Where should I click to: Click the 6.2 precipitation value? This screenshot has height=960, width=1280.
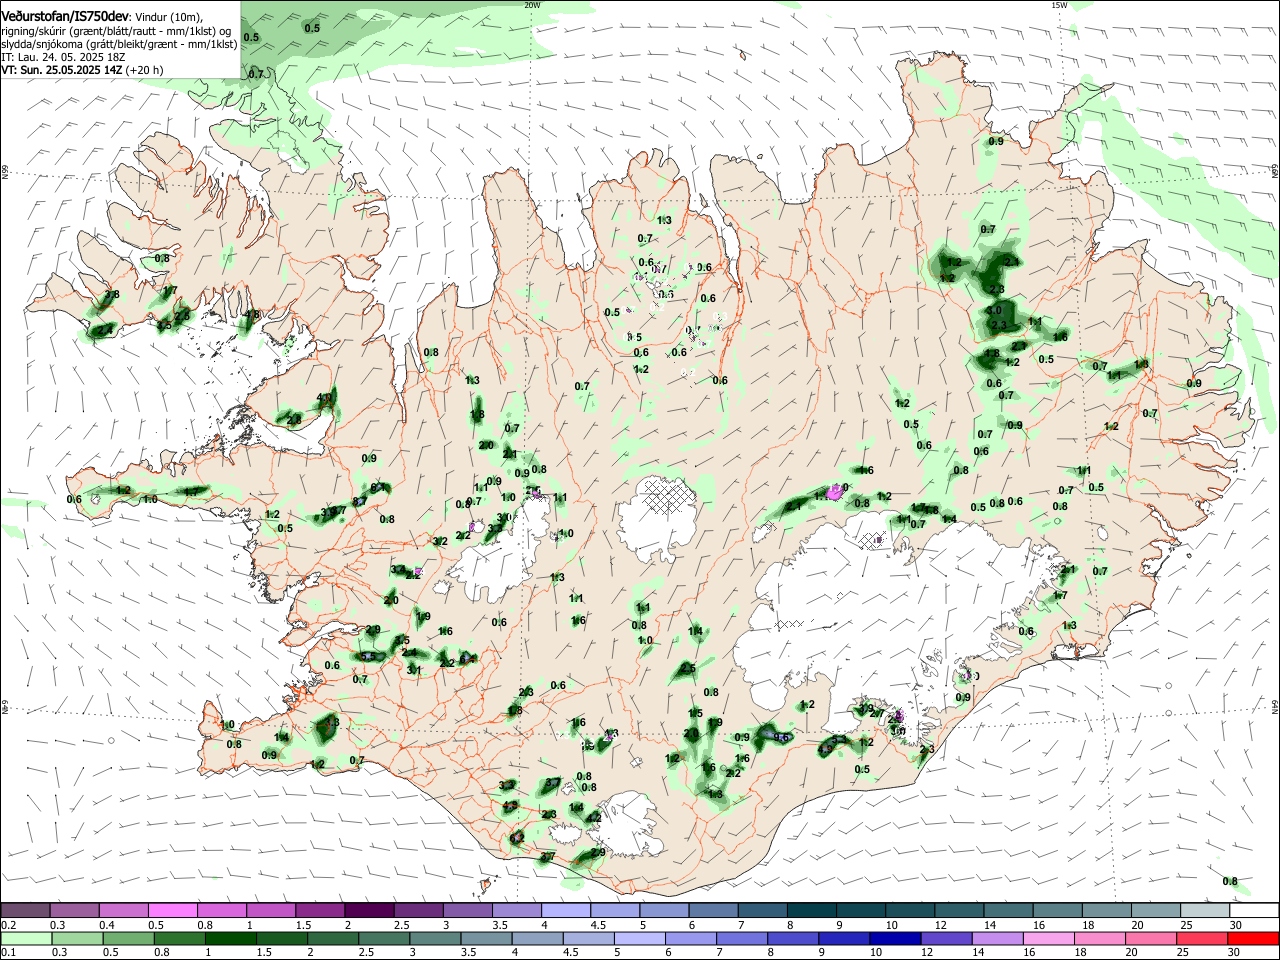click(517, 837)
